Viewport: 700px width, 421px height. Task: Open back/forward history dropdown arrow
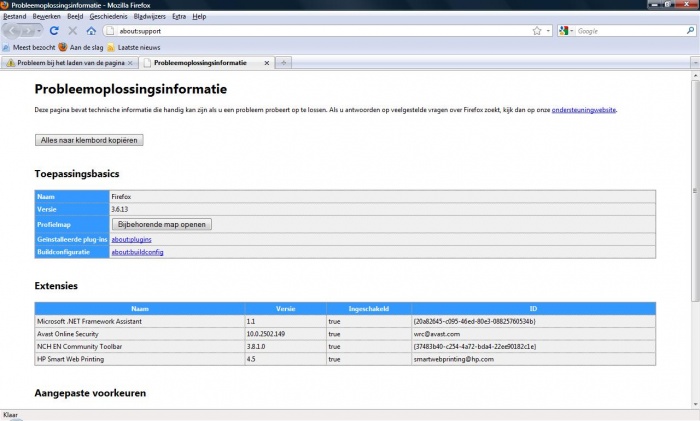click(39, 31)
